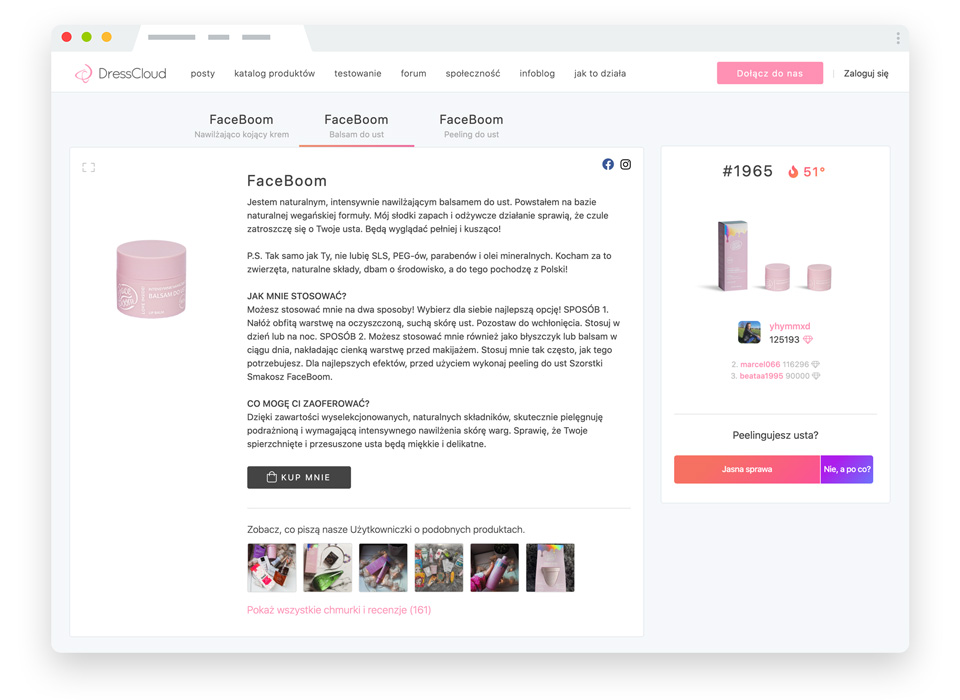Open the Zaloguj się link
The width and height of the screenshot is (960, 700).
[866, 73]
